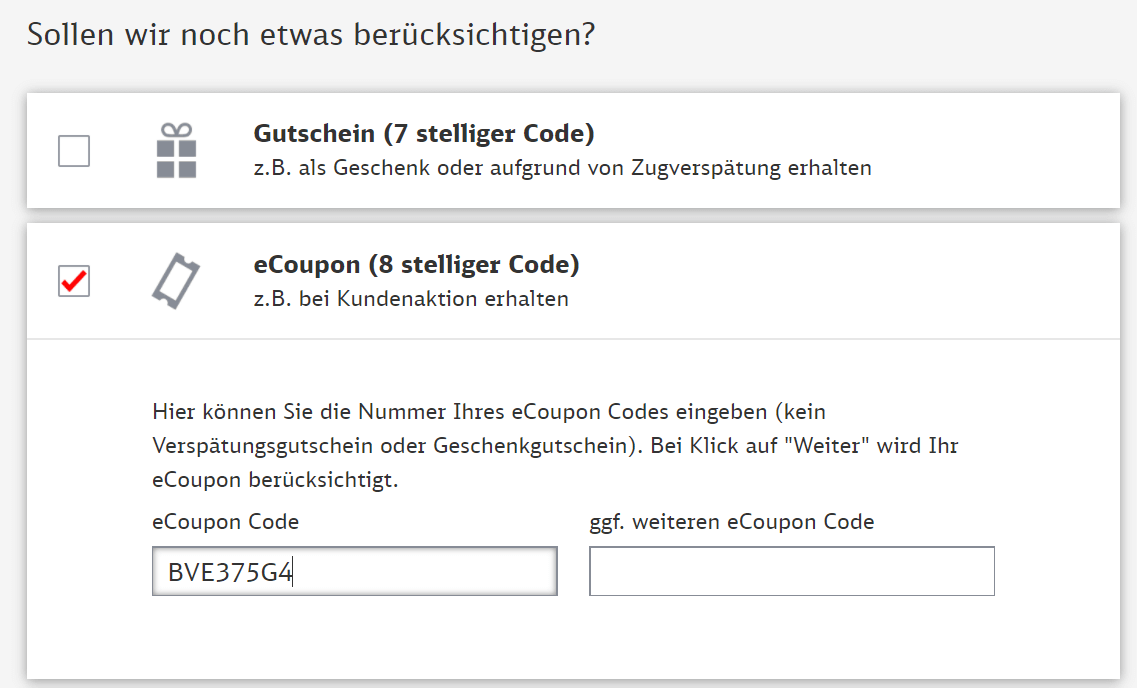Image resolution: width=1137 pixels, height=688 pixels.
Task: Click the eCoupon ticket icon
Action: (x=176, y=280)
